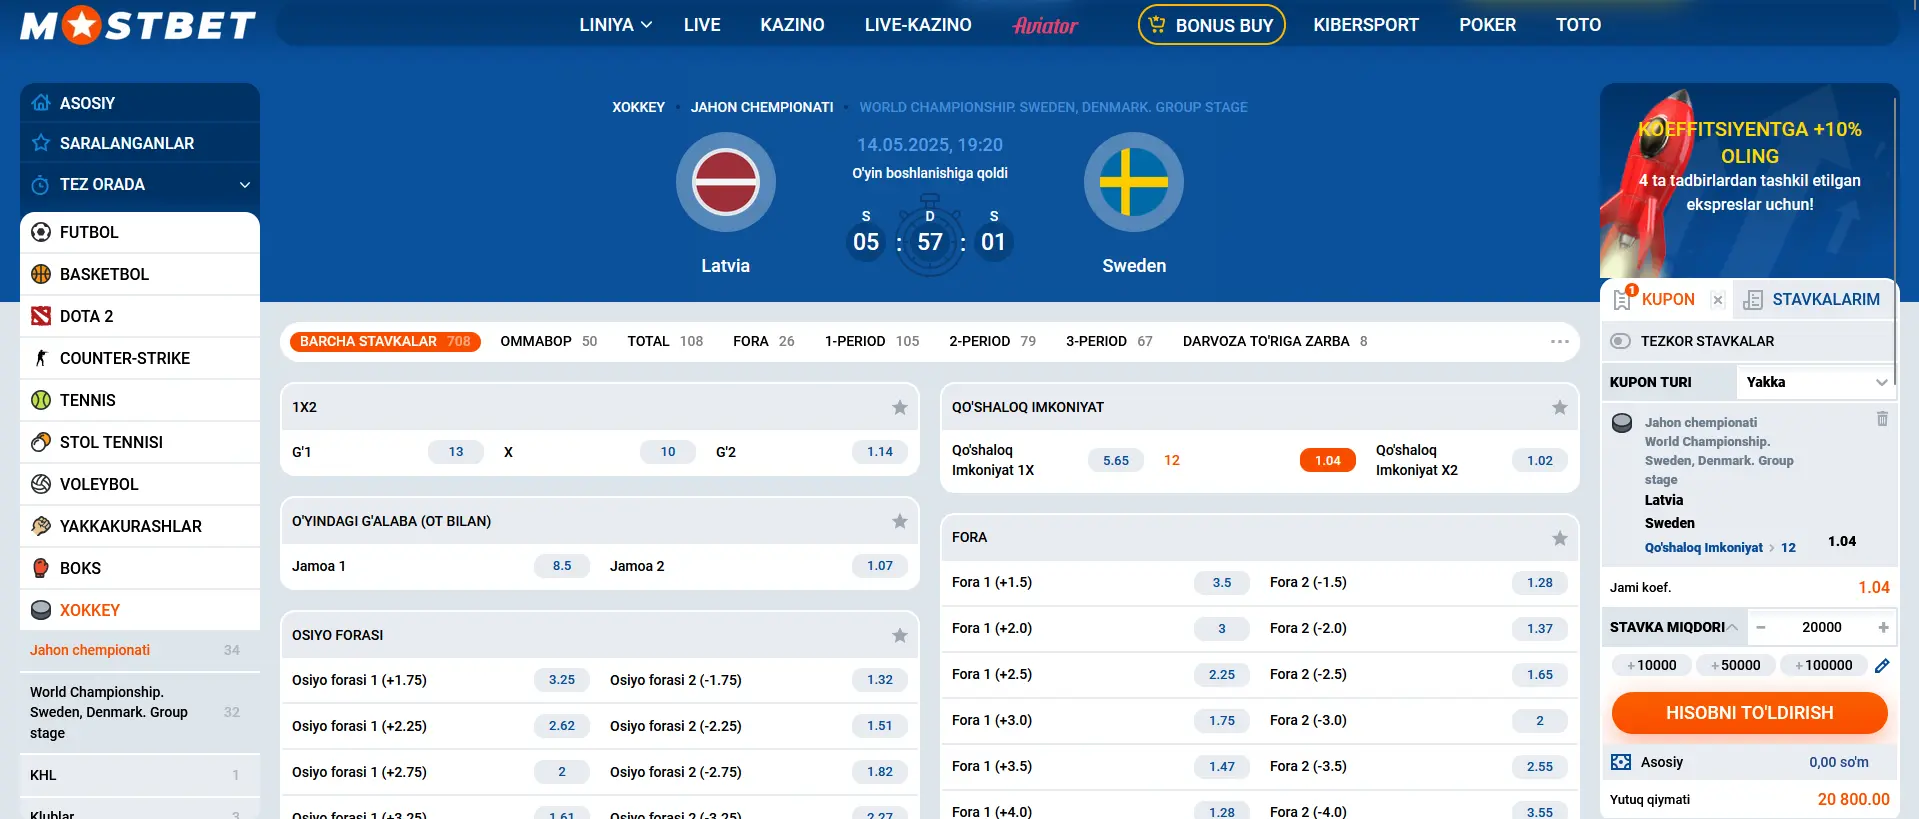Select the Xokkey puck icon
1919x819 pixels.
41,610
